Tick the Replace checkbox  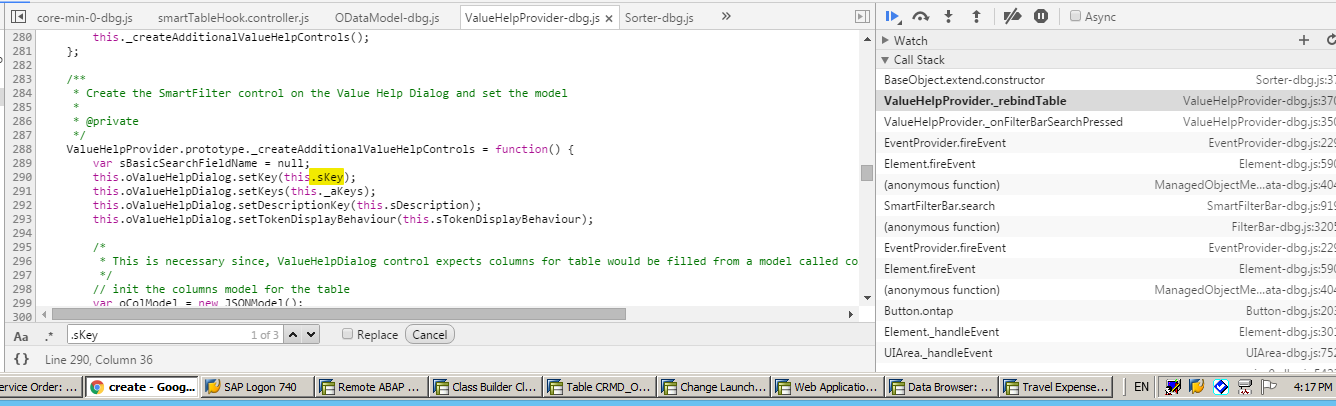(346, 334)
